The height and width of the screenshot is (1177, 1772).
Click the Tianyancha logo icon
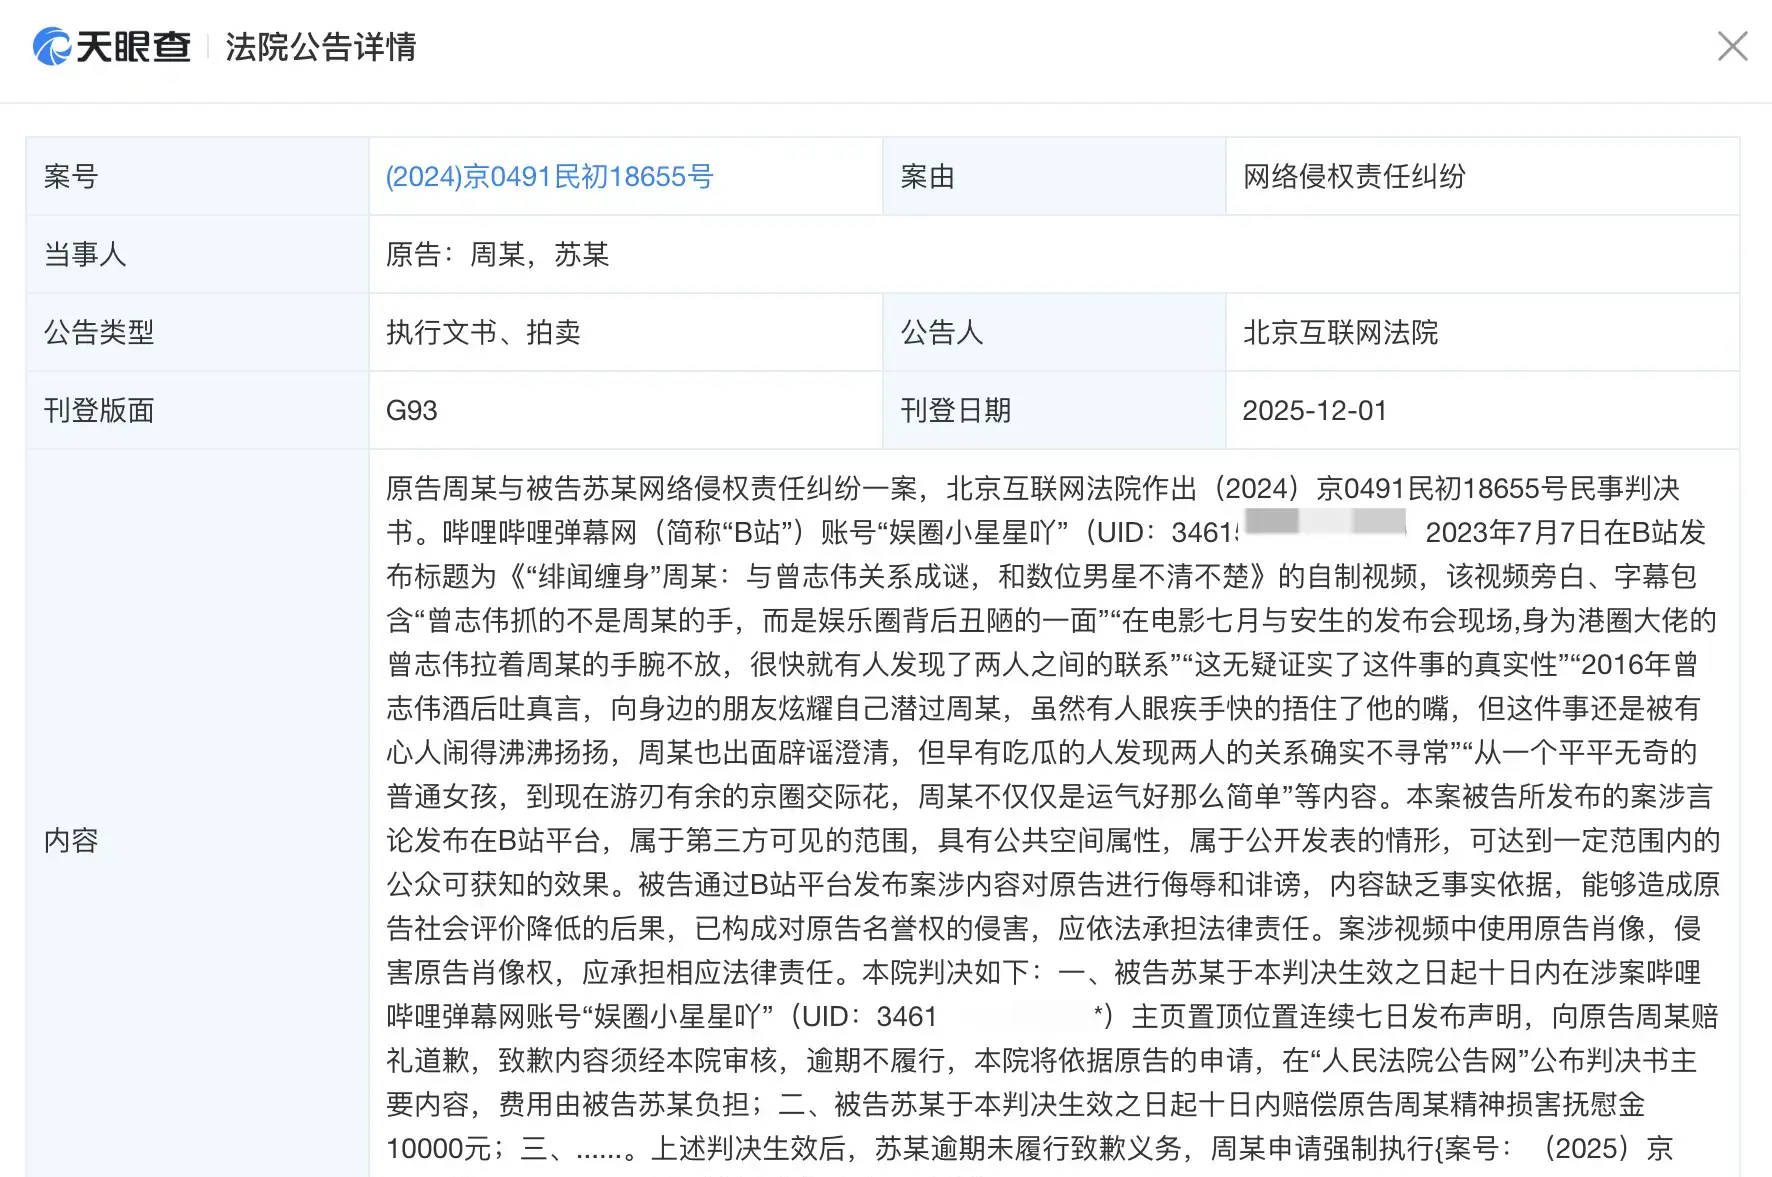click(52, 47)
